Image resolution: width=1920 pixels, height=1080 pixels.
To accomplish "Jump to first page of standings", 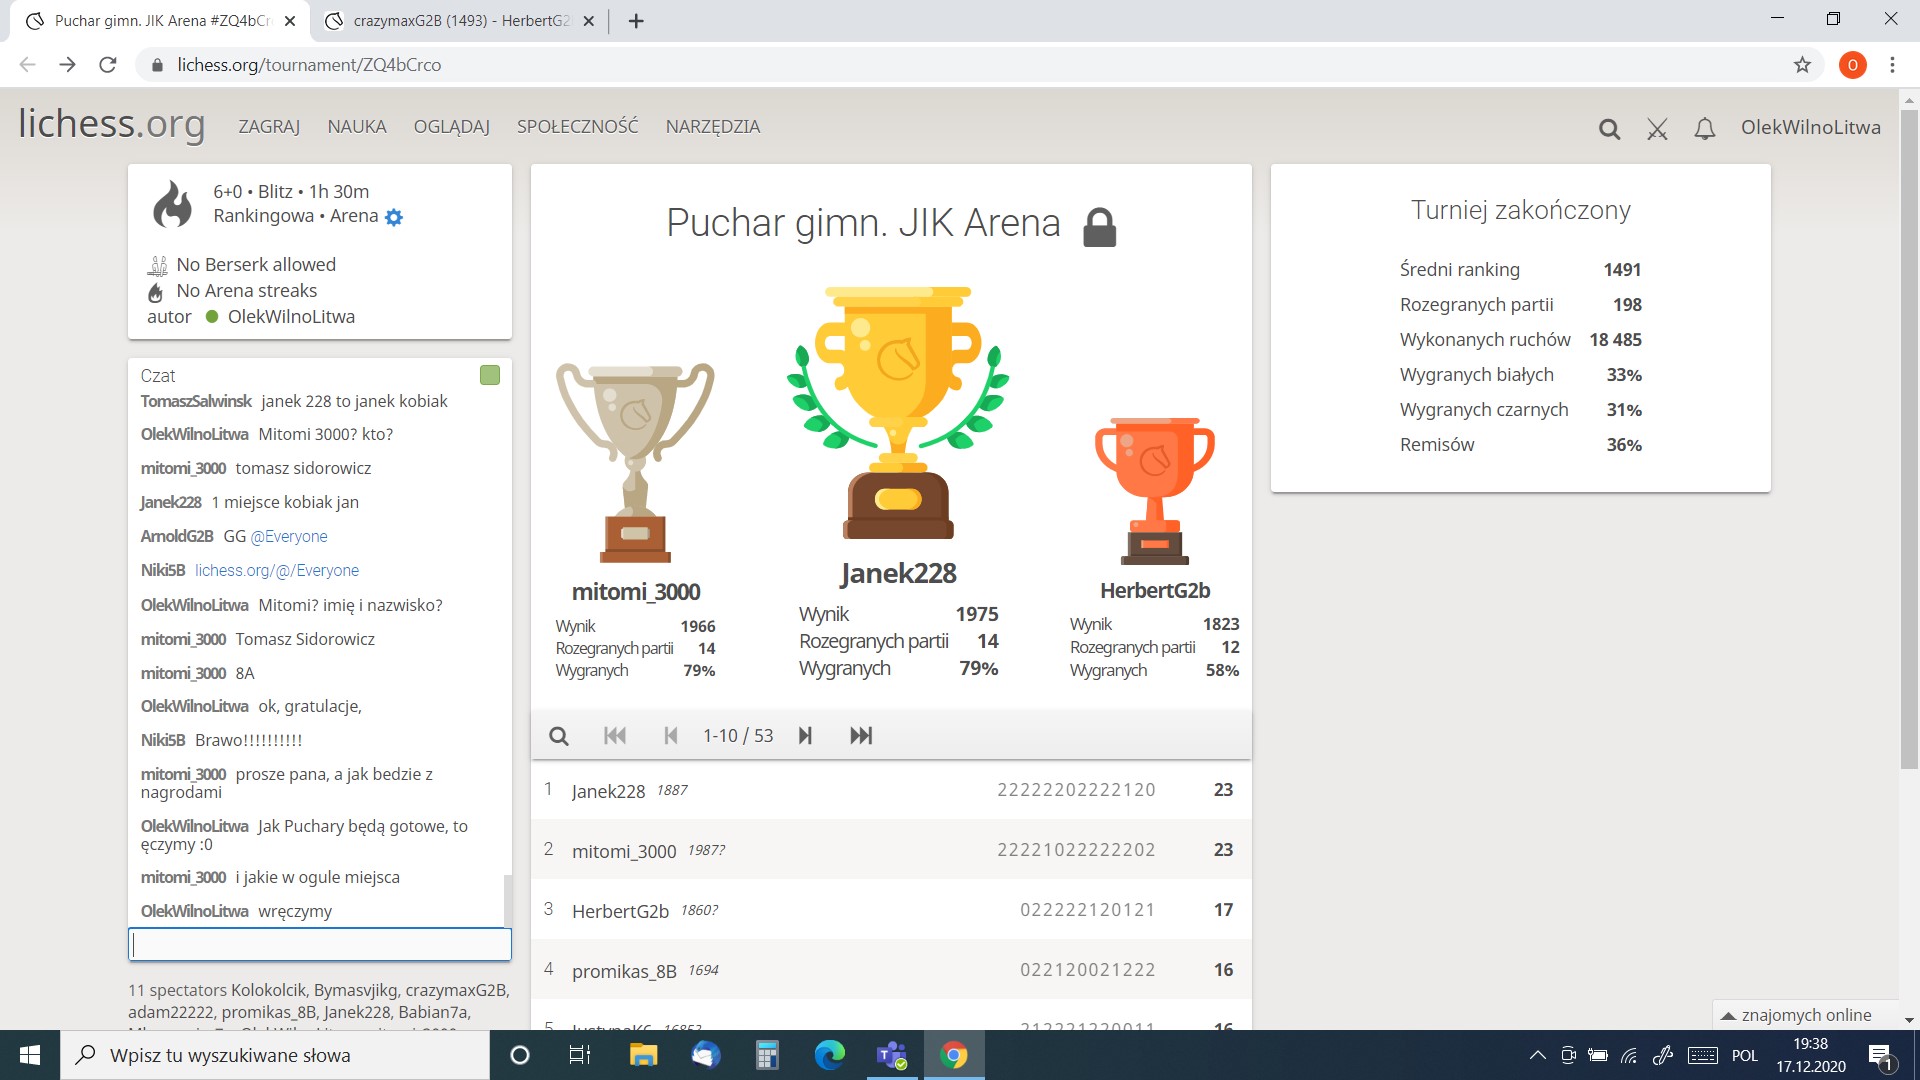I will click(x=615, y=736).
